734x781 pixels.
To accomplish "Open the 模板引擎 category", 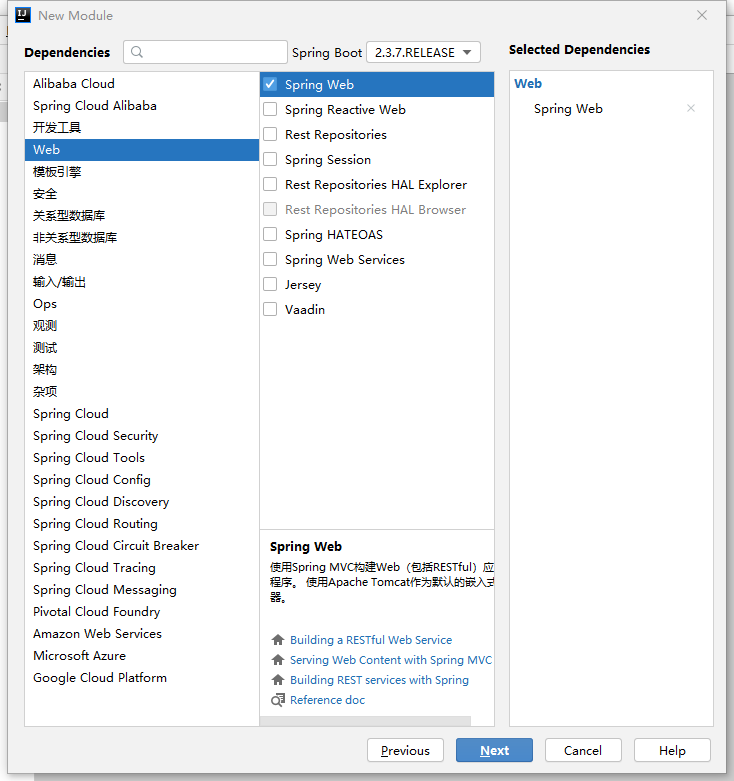I will tap(142, 171).
